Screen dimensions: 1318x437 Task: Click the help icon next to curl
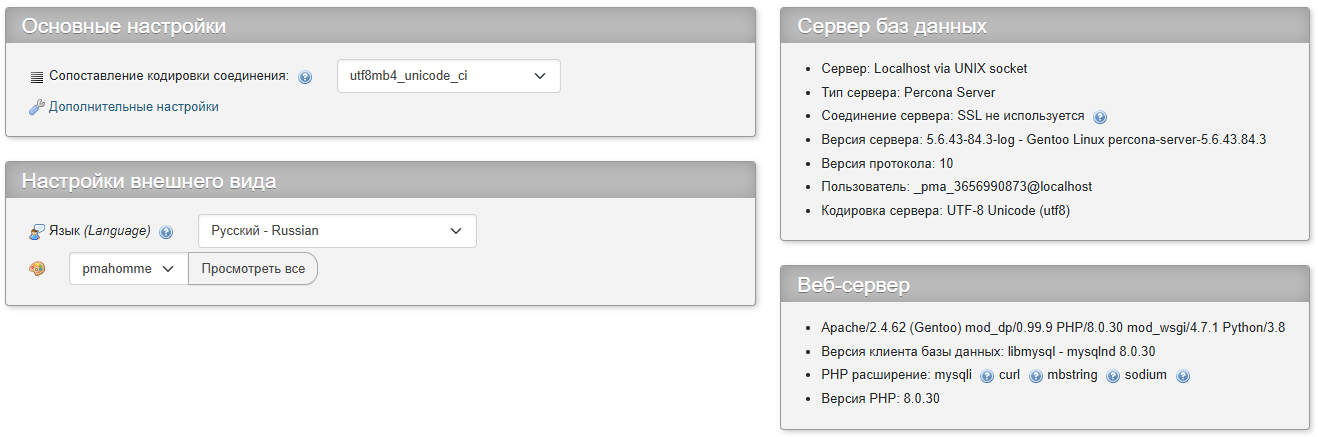point(1036,376)
